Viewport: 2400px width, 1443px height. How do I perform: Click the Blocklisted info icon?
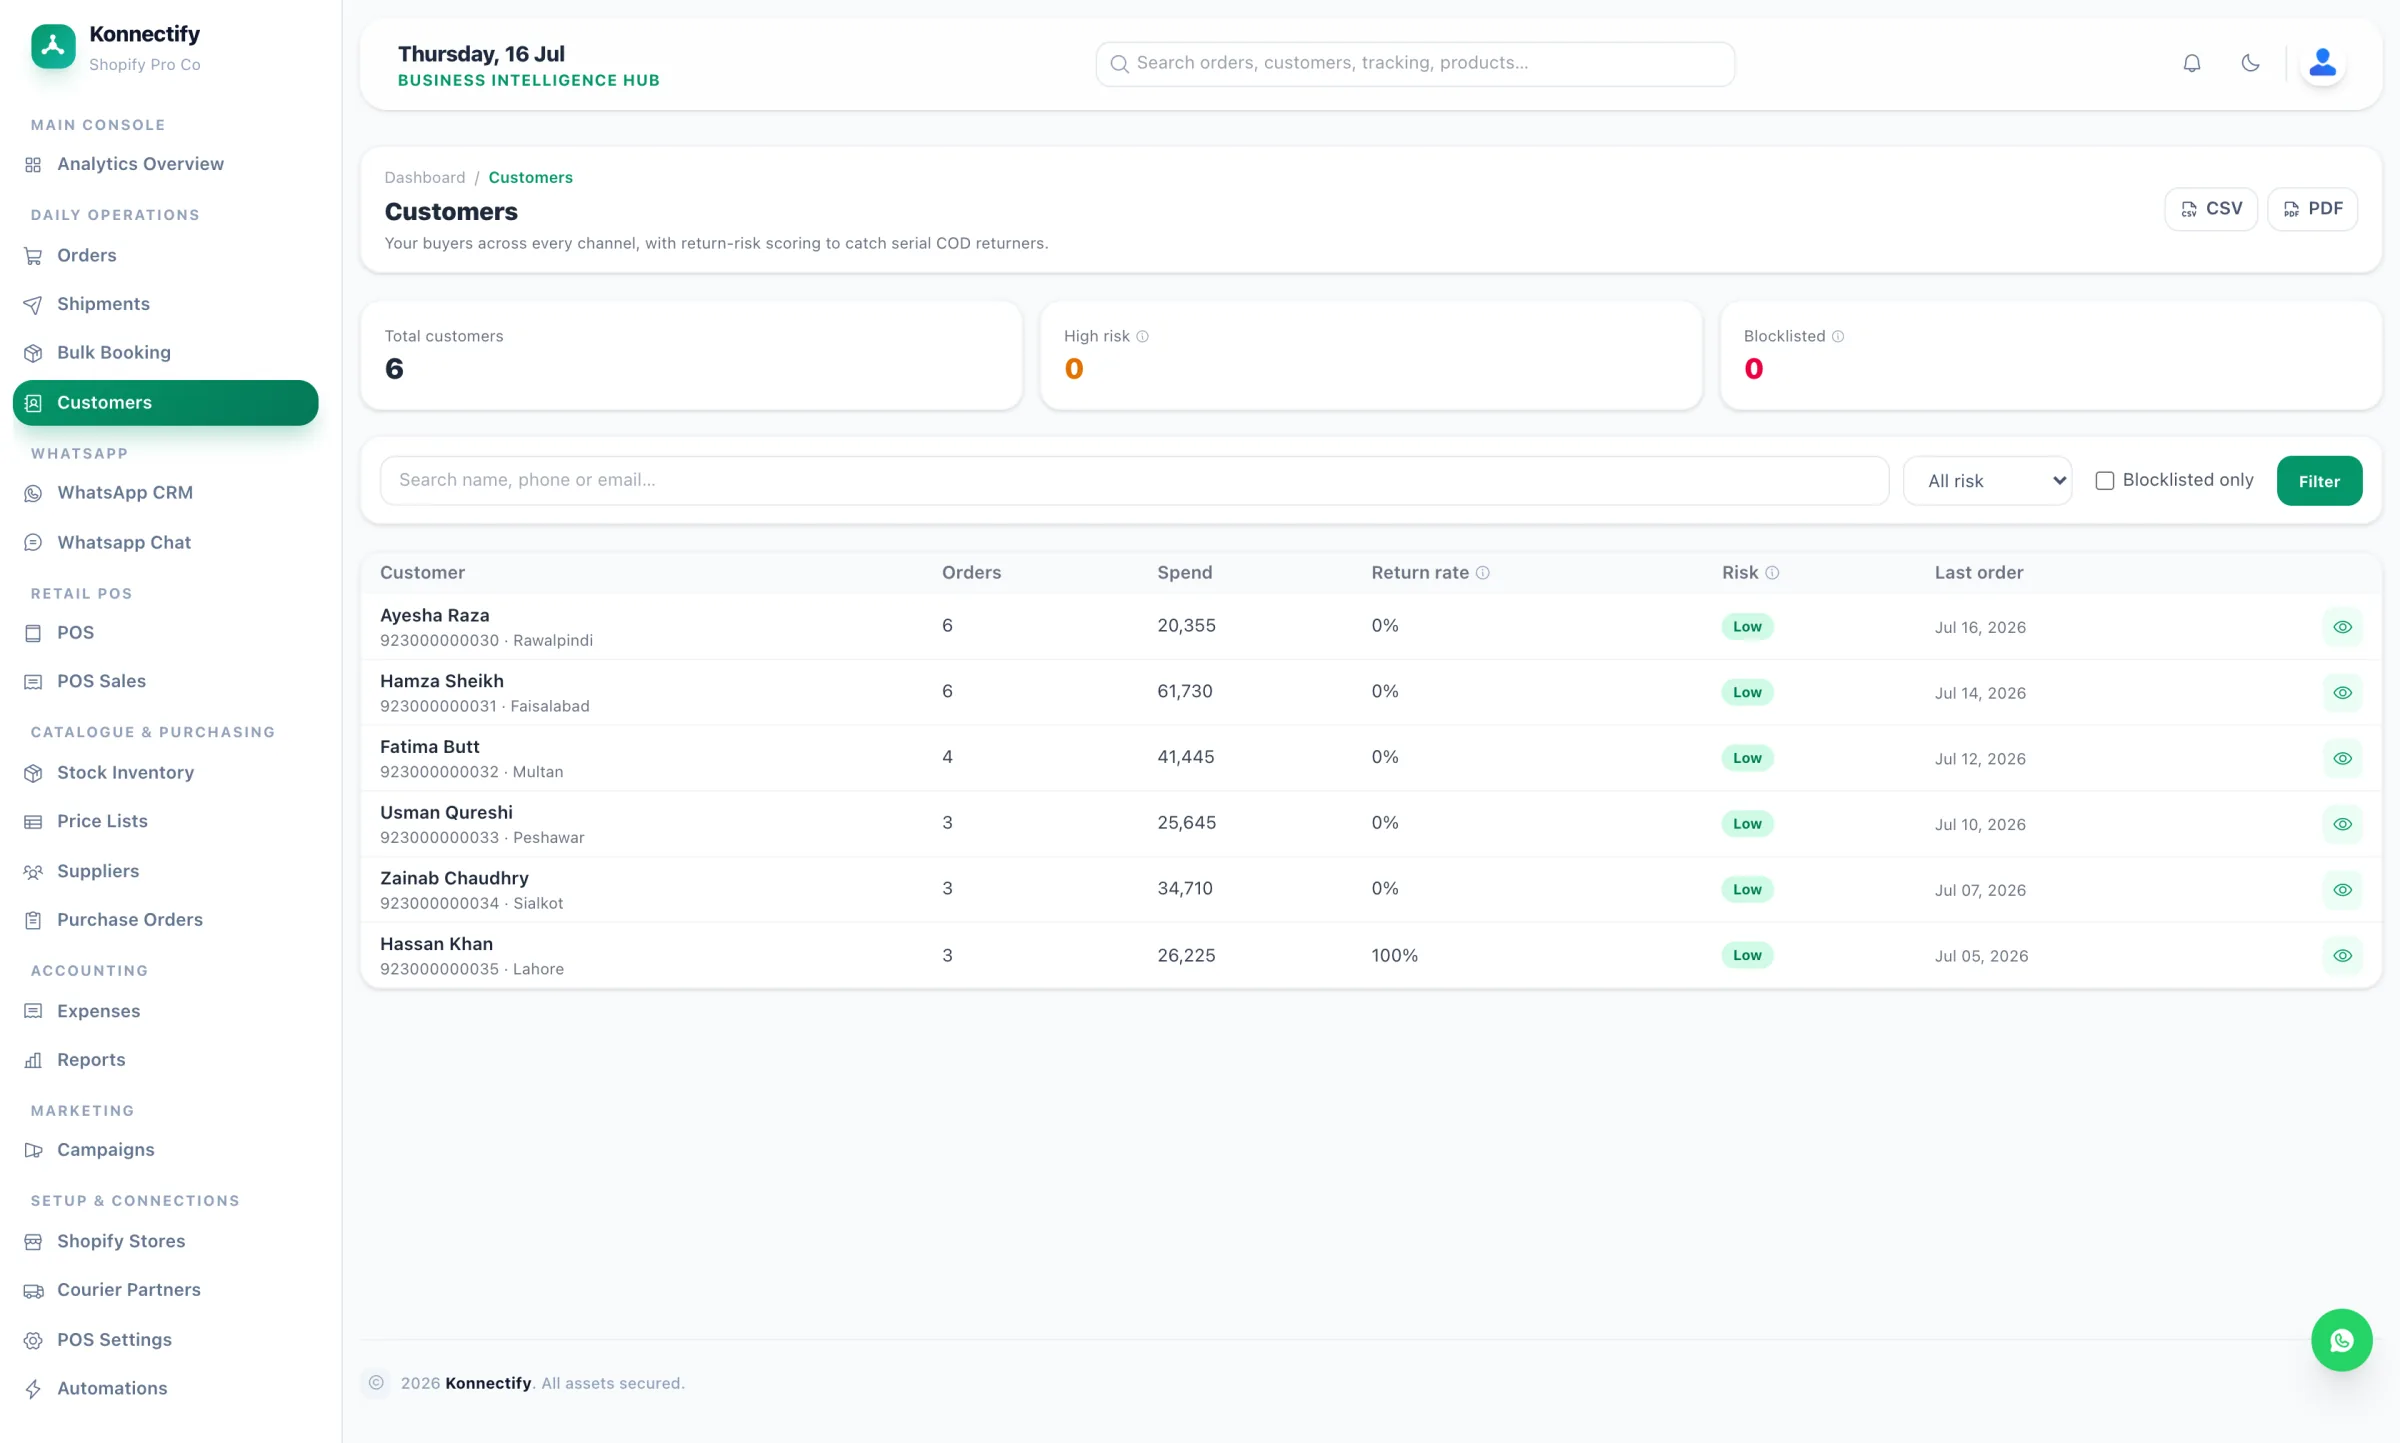pyautogui.click(x=1837, y=337)
